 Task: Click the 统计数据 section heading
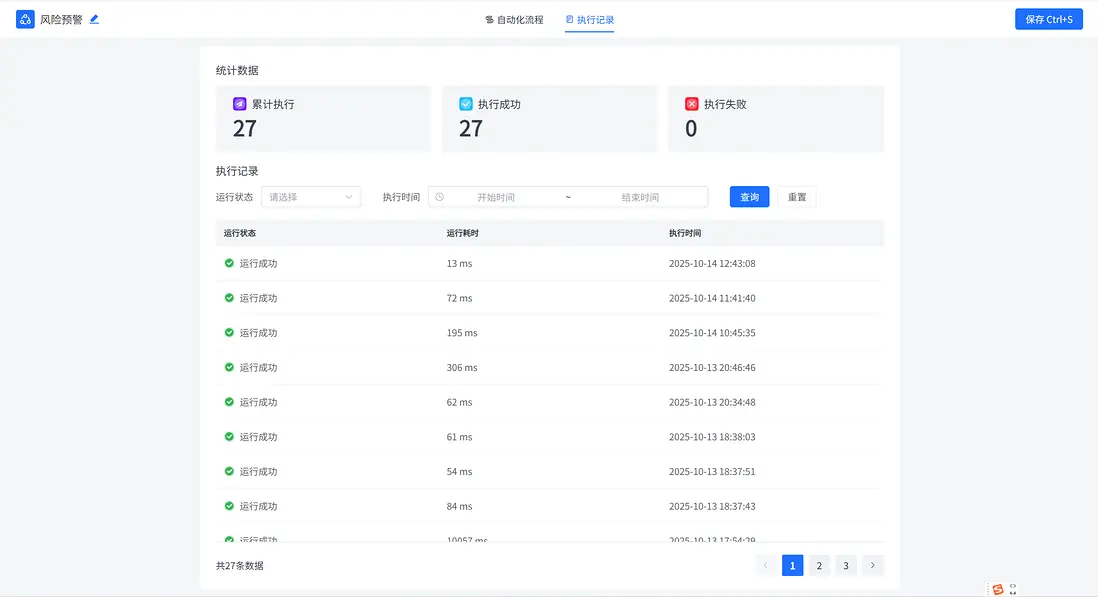(x=237, y=70)
